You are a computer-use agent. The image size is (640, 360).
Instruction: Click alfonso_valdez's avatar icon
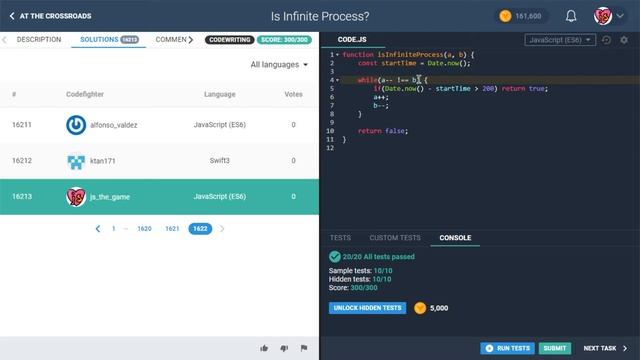click(76, 125)
